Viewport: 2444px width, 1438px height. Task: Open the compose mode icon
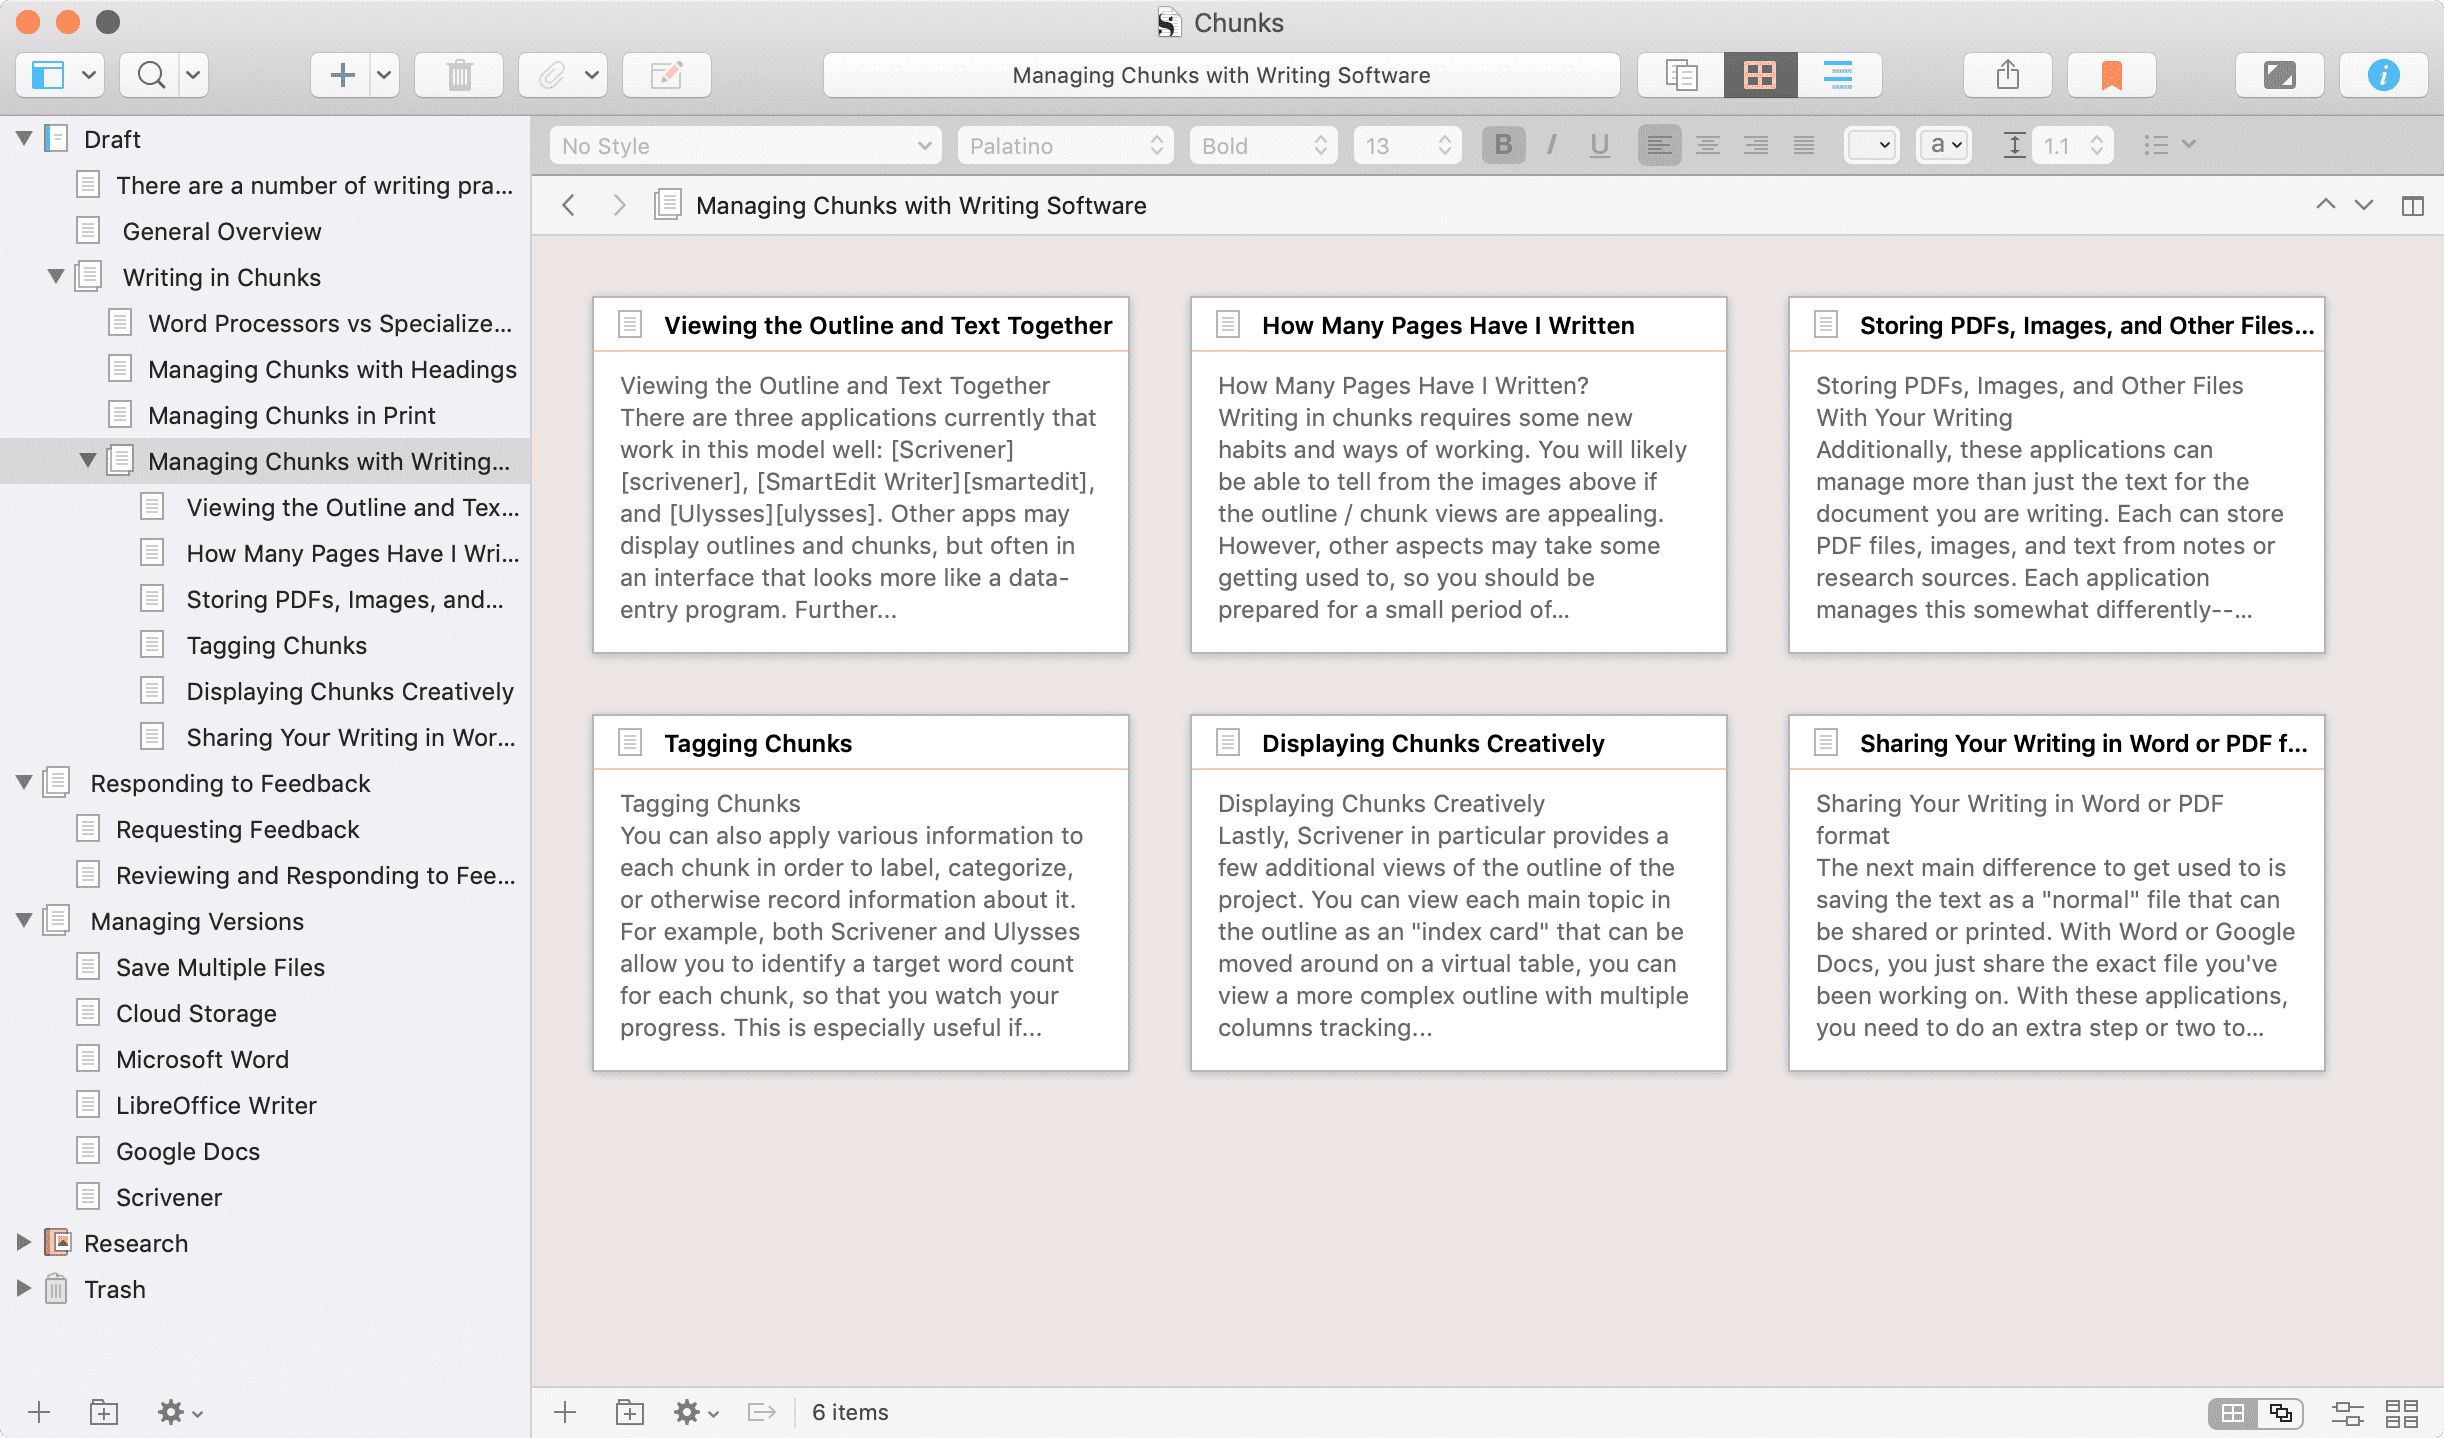[2279, 75]
